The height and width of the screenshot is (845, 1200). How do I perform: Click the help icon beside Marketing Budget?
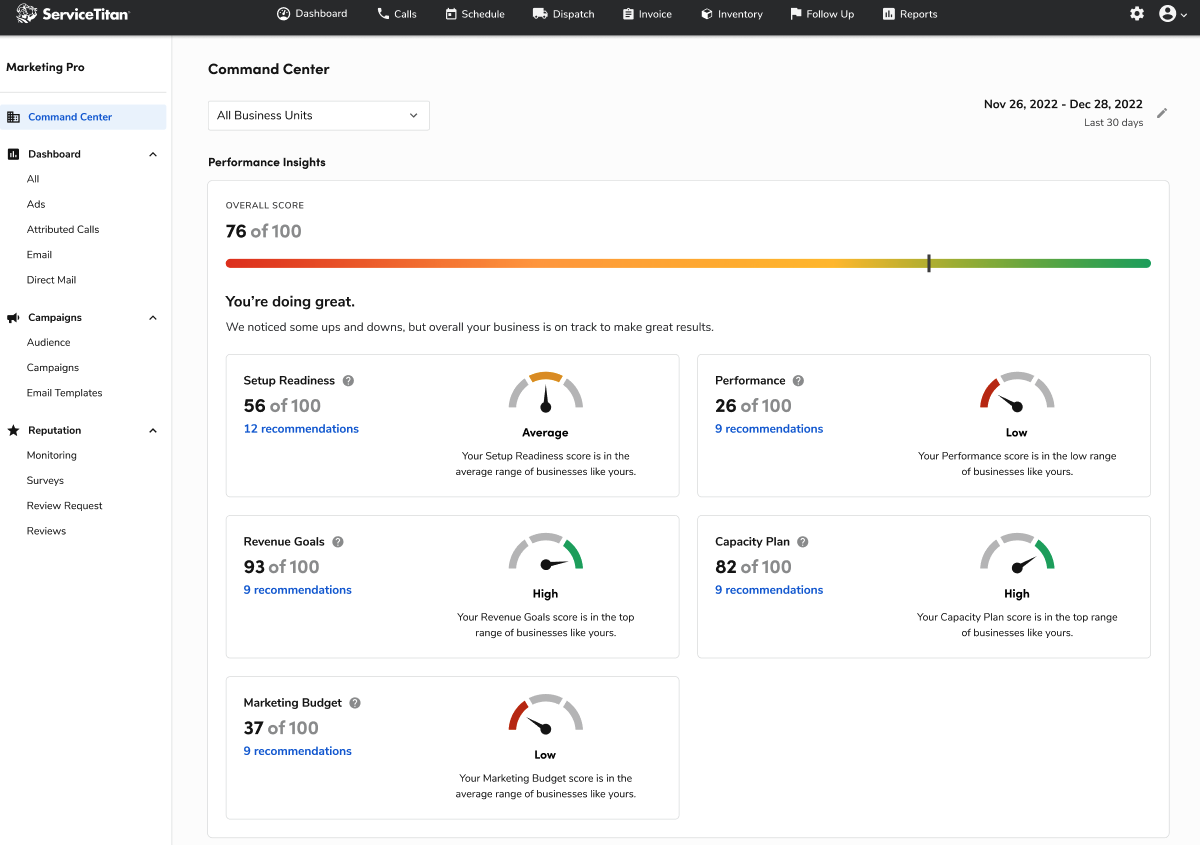pos(355,703)
